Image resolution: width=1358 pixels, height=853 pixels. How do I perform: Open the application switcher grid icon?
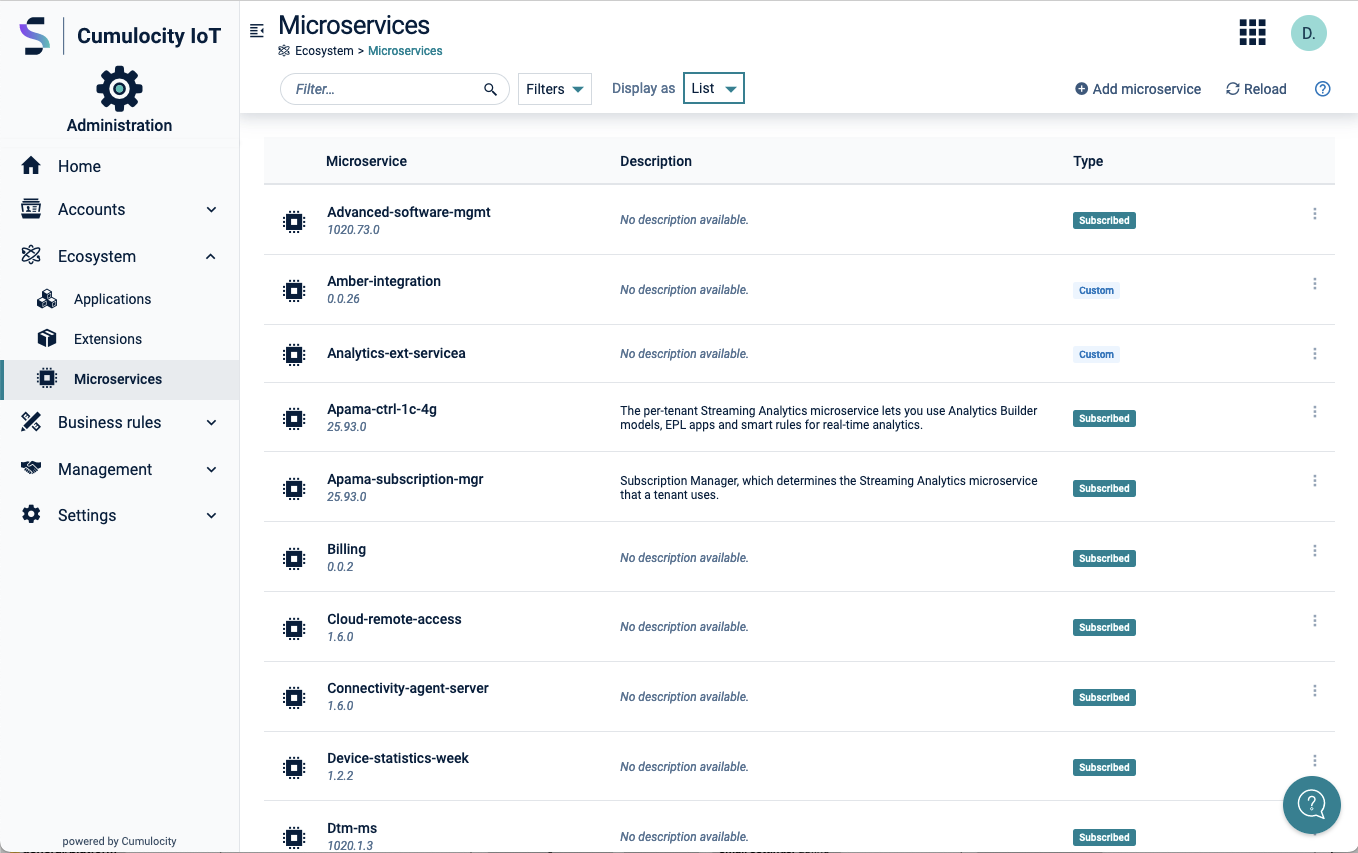(1251, 32)
